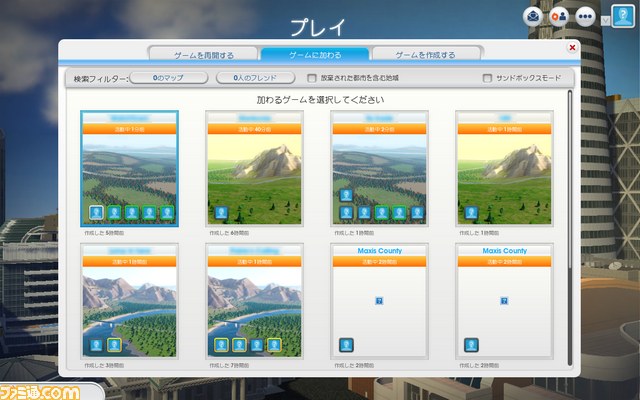Enable 放棄された都市を含む地域 checkbox
The image size is (640, 400).
[312, 78]
